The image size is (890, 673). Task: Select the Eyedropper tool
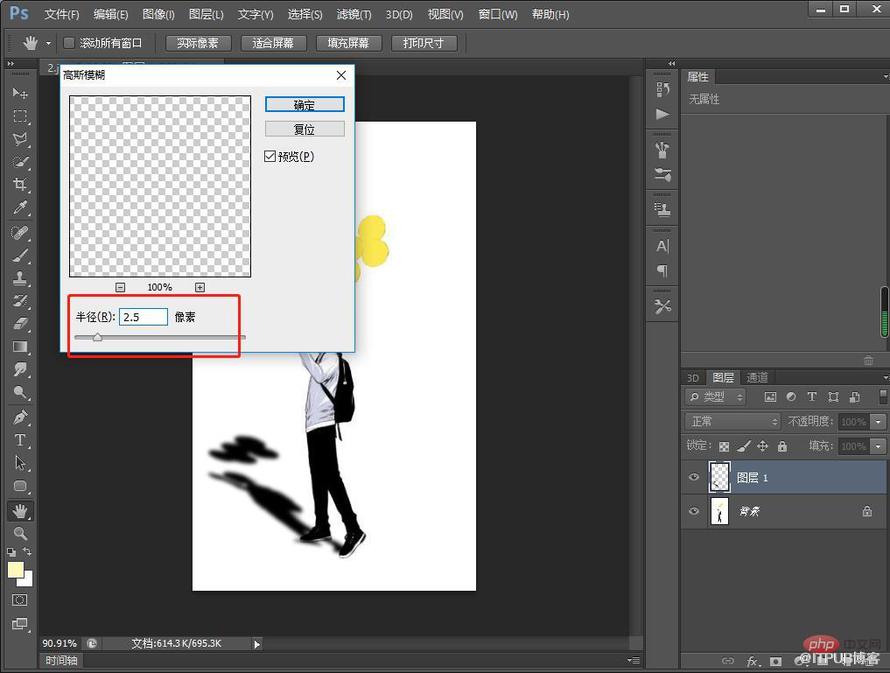(20, 208)
